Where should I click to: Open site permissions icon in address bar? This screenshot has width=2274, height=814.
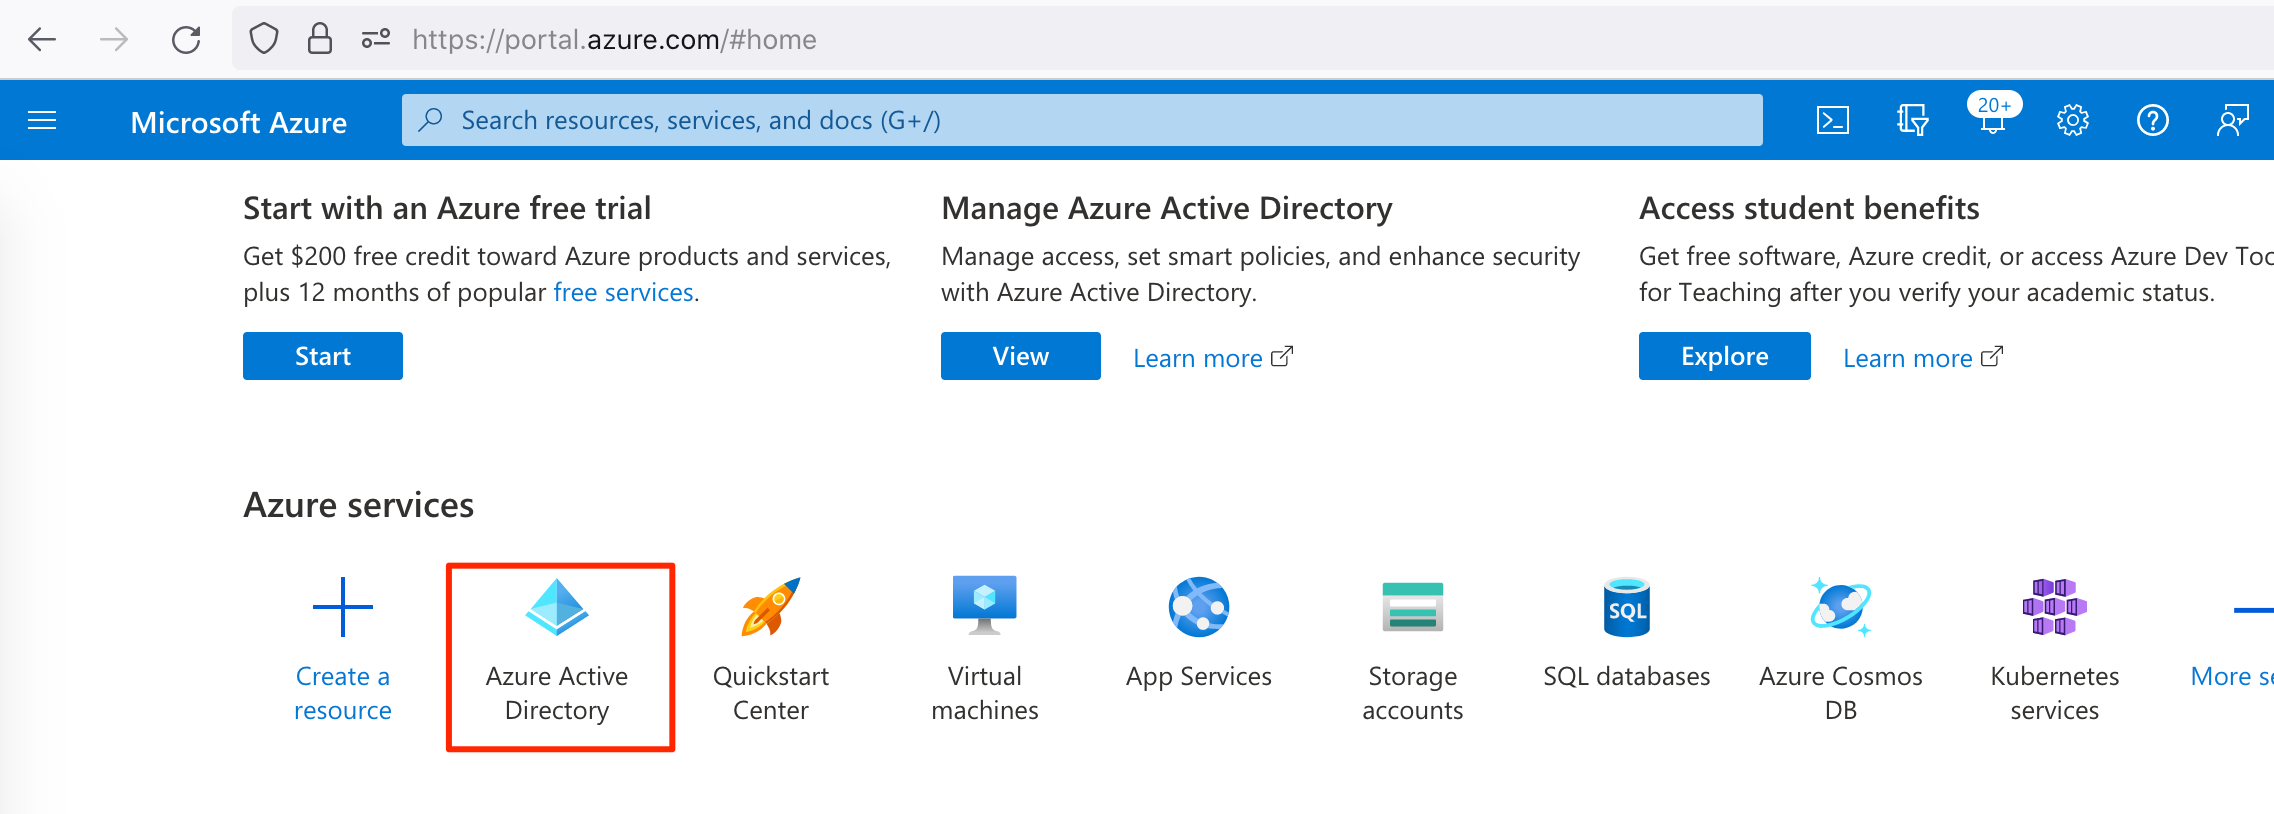pyautogui.click(x=376, y=39)
